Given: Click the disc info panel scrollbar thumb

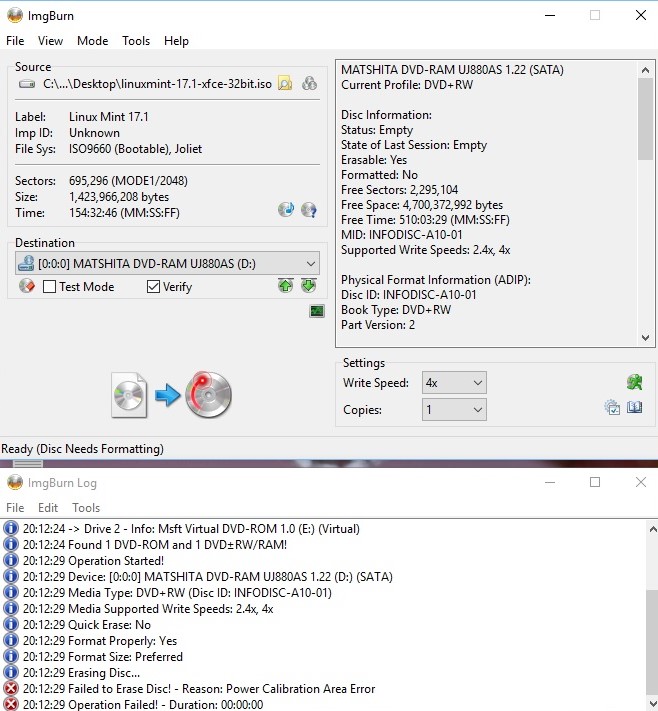Looking at the screenshot, I should (x=645, y=119).
